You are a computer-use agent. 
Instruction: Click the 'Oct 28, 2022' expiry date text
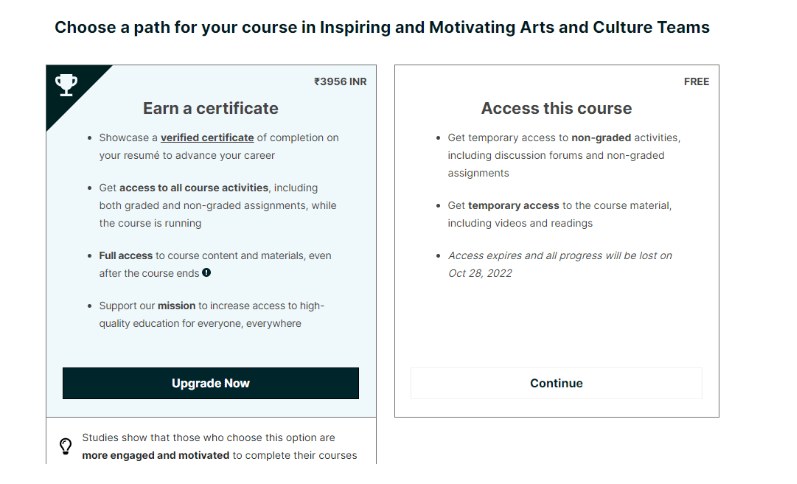point(480,274)
